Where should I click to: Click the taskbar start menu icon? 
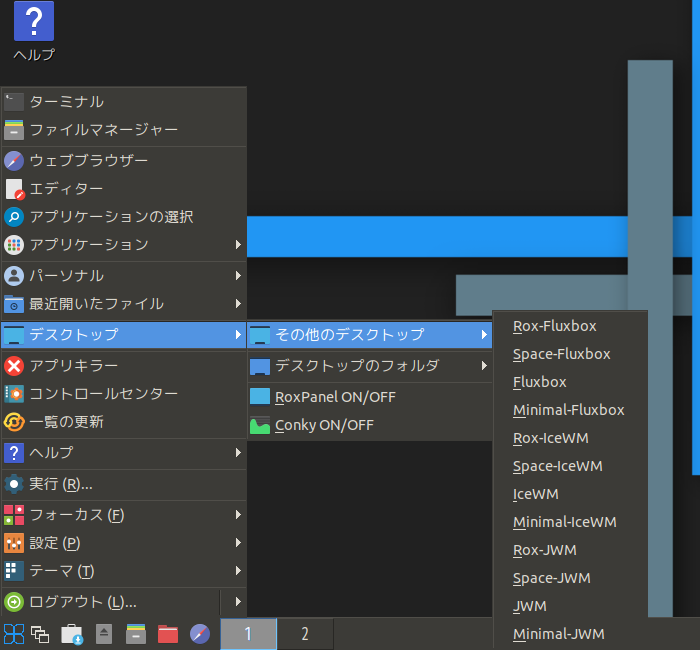pos(14,634)
